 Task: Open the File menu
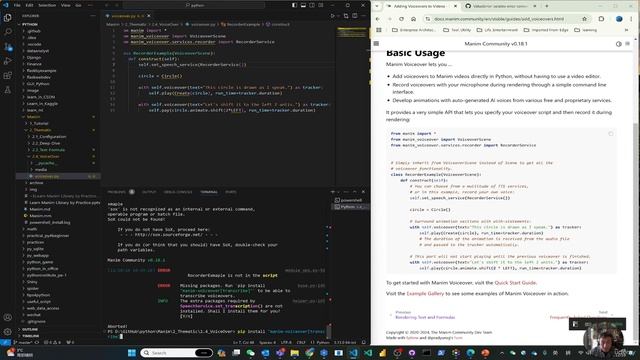(17, 5)
